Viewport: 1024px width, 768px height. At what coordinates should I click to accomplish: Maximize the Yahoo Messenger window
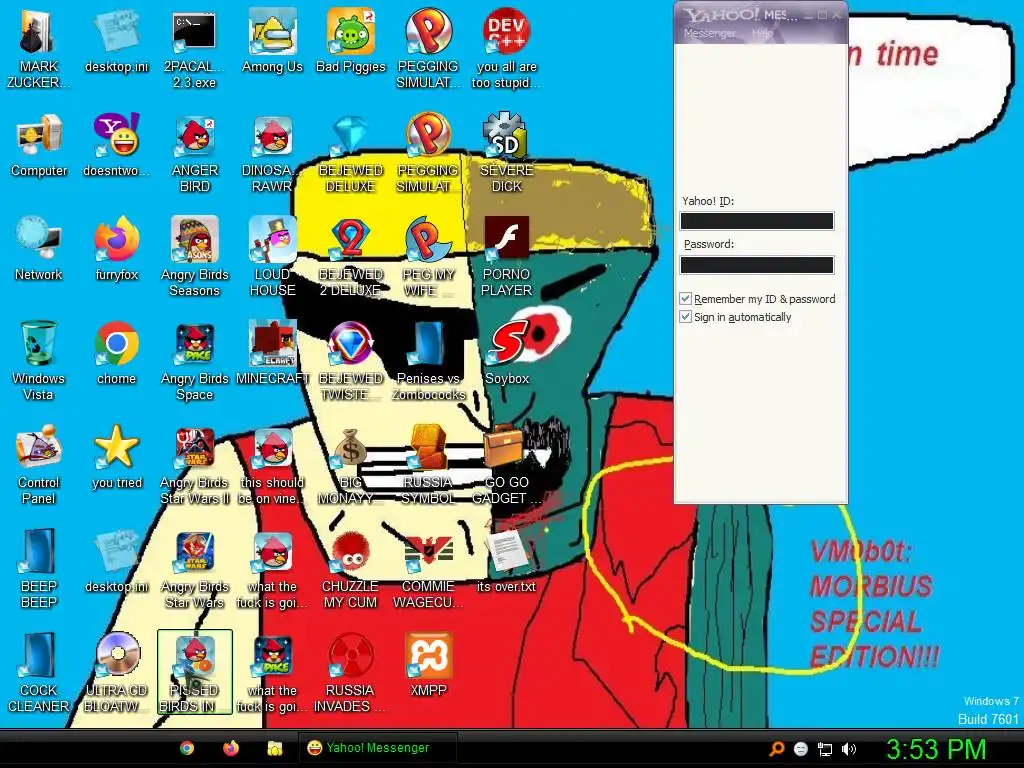(823, 15)
